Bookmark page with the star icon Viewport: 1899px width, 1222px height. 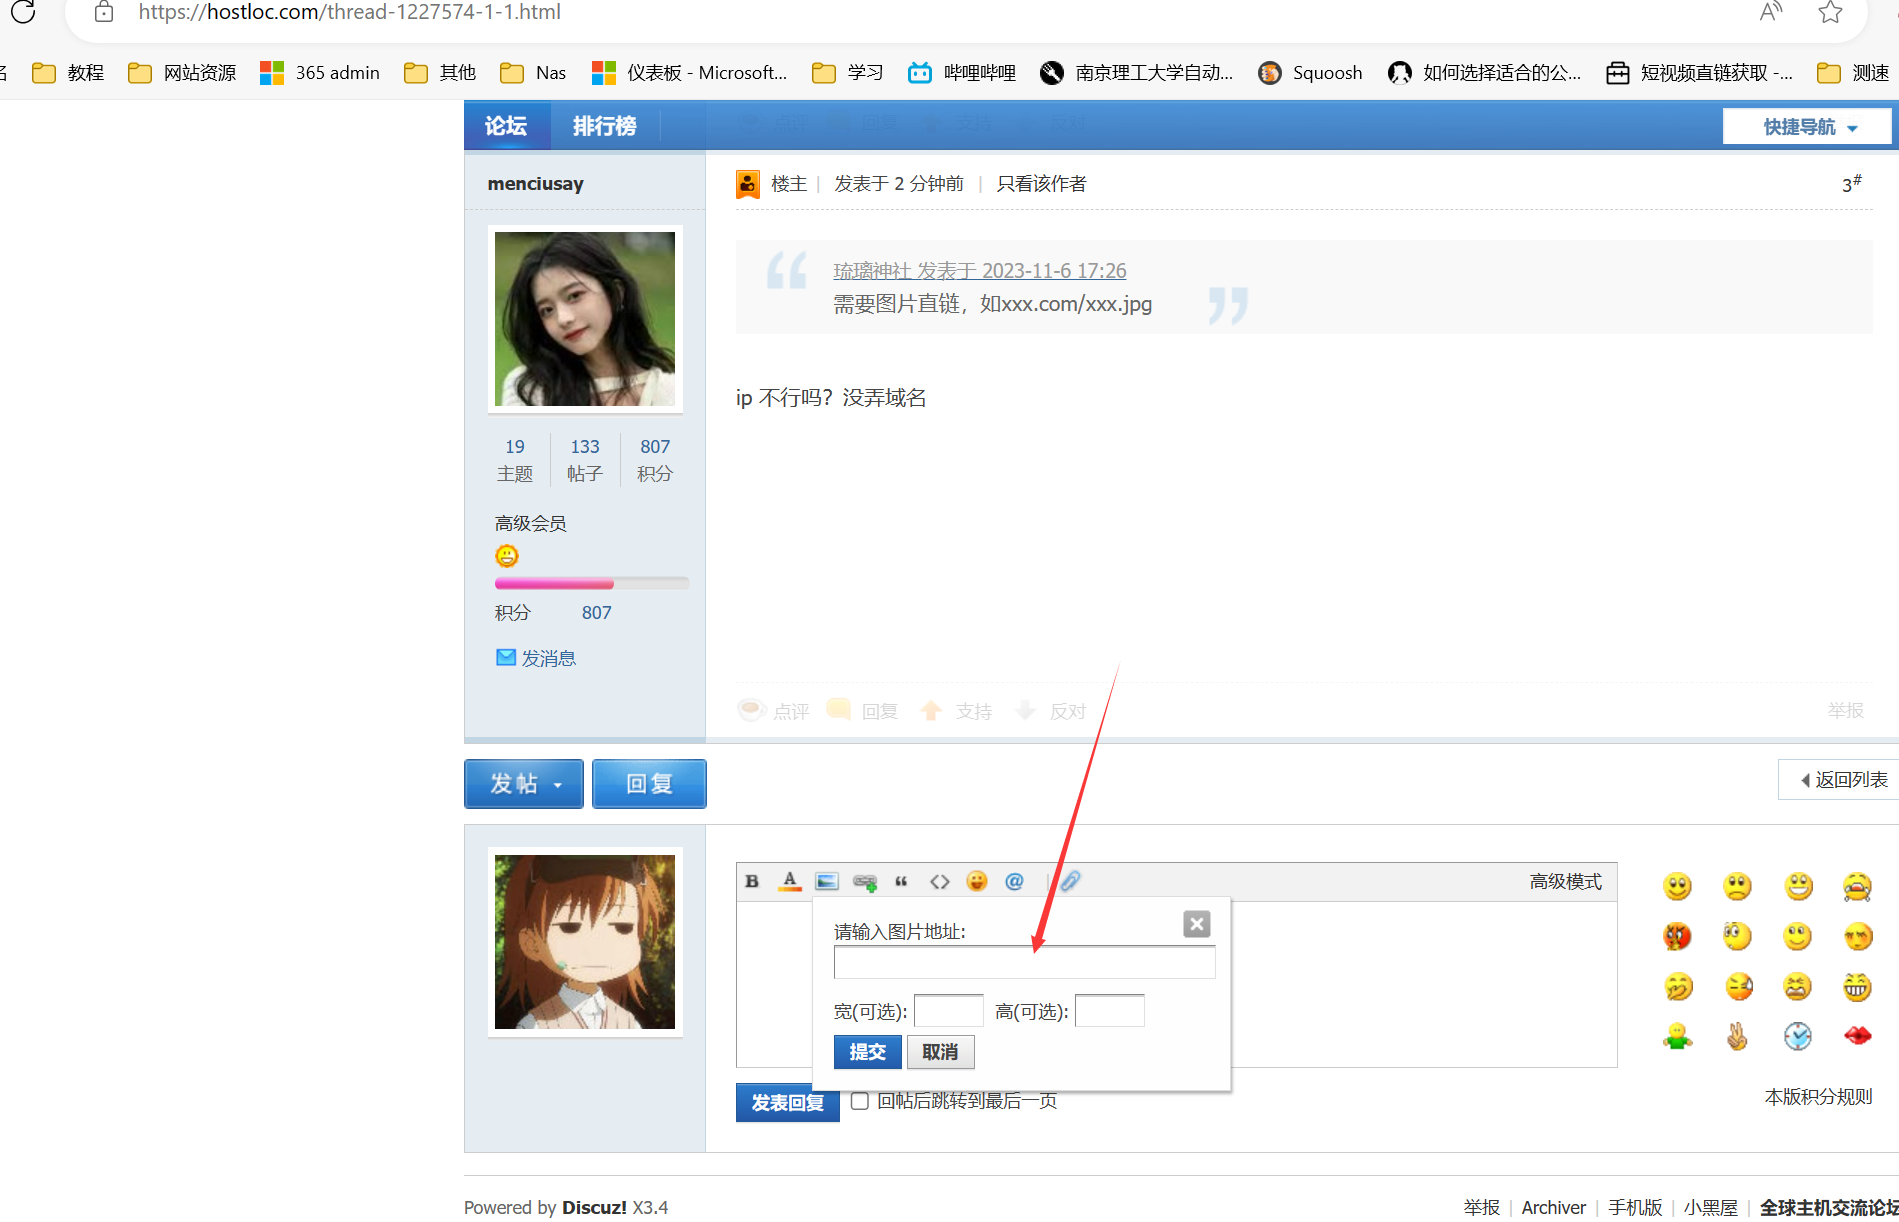(x=1830, y=13)
